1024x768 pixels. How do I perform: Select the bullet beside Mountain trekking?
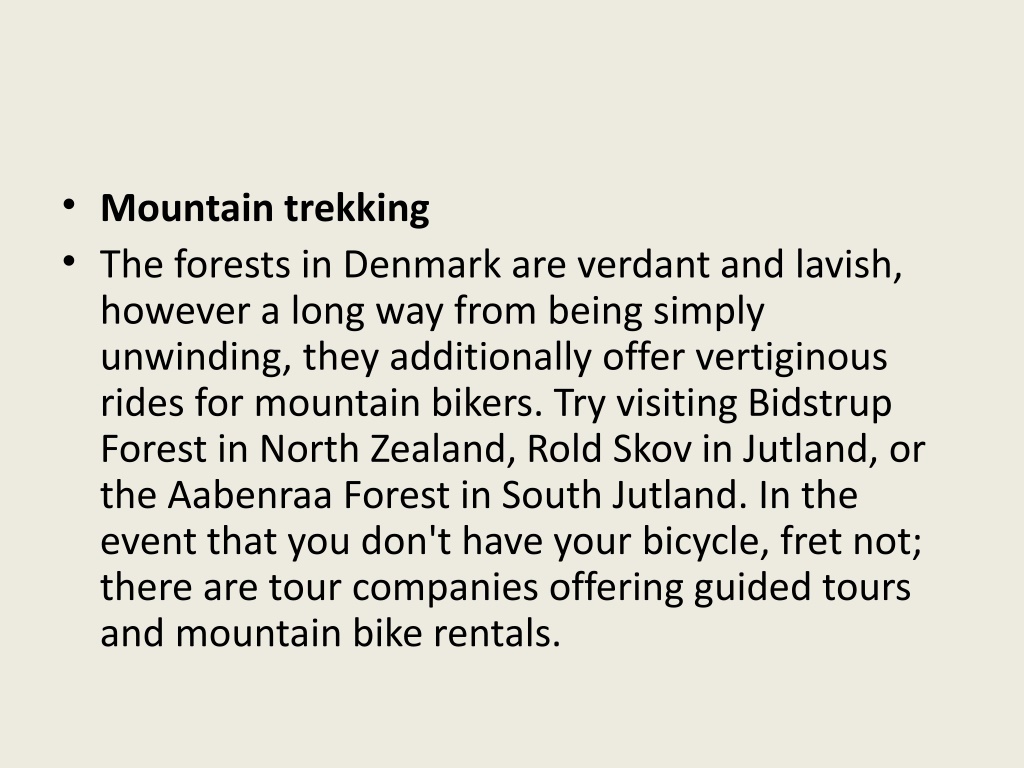69,206
